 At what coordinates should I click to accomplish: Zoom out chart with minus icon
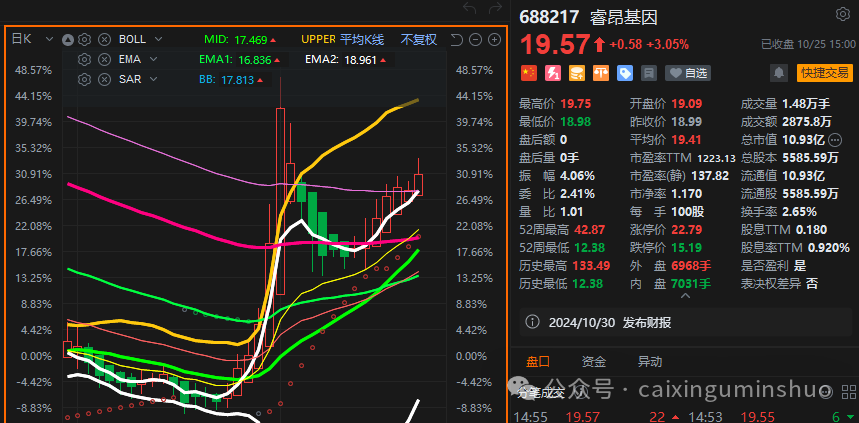coord(476,39)
